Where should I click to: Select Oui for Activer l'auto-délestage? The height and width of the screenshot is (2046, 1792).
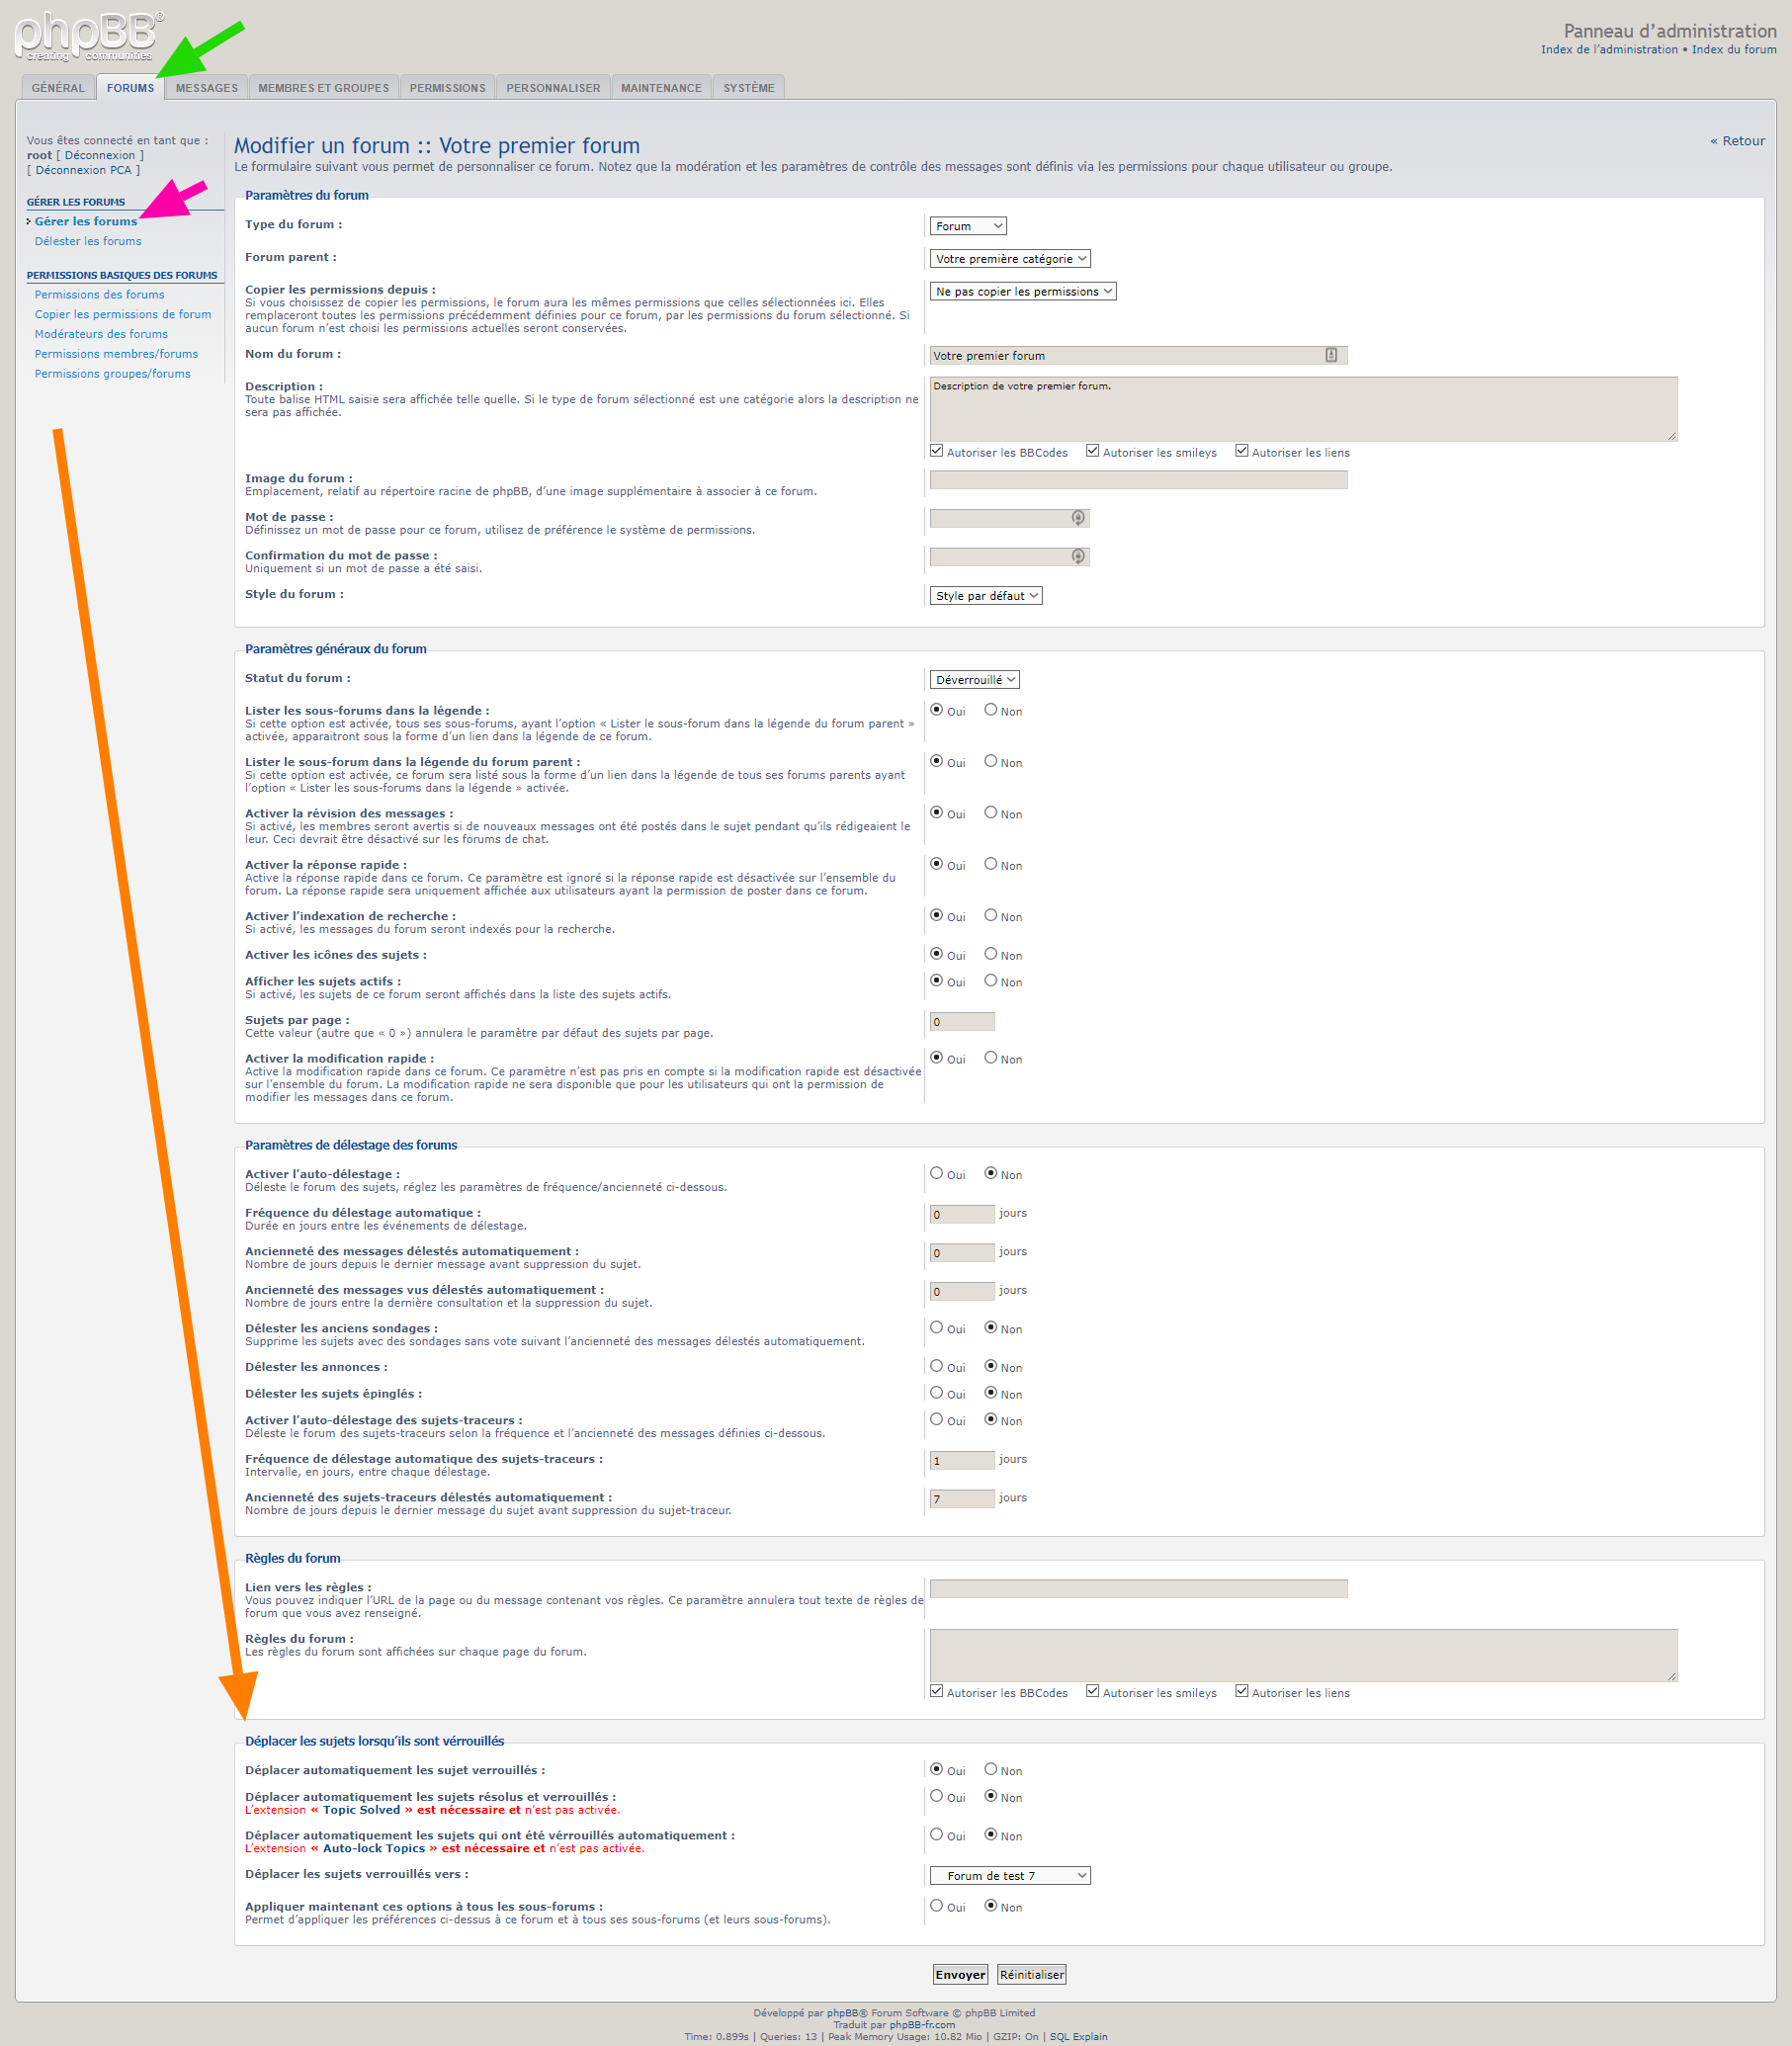(936, 1173)
